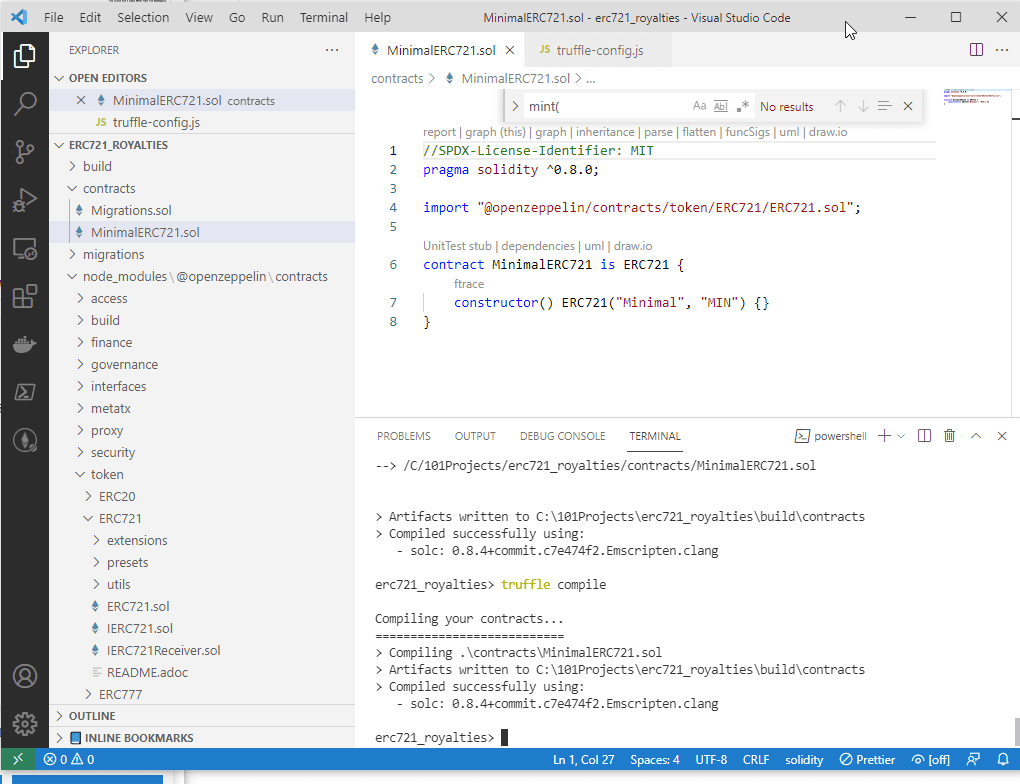Open the Search view in the activity bar

coord(25,103)
